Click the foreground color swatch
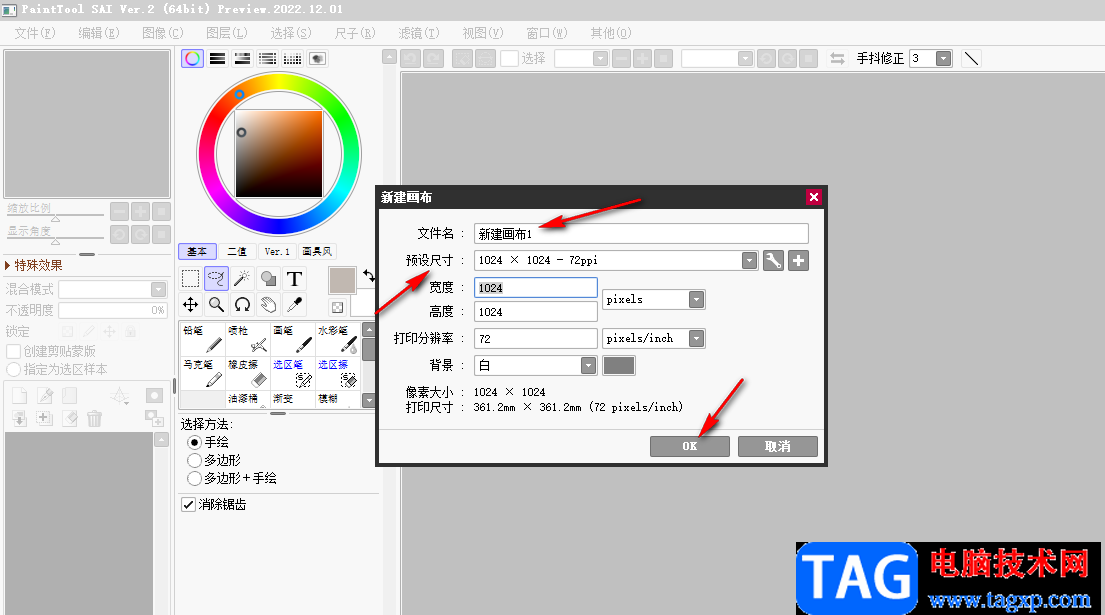The width and height of the screenshot is (1105, 615). 342,280
